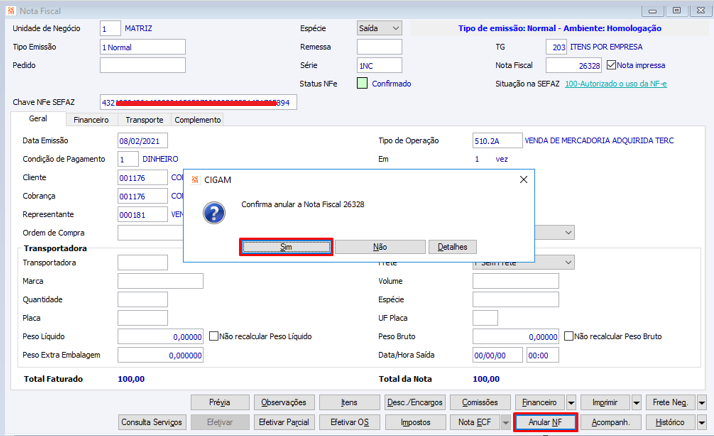Image resolution: width=714 pixels, height=436 pixels.
Task: Expand the Frete dropdown behind the dialog
Action: click(568, 263)
